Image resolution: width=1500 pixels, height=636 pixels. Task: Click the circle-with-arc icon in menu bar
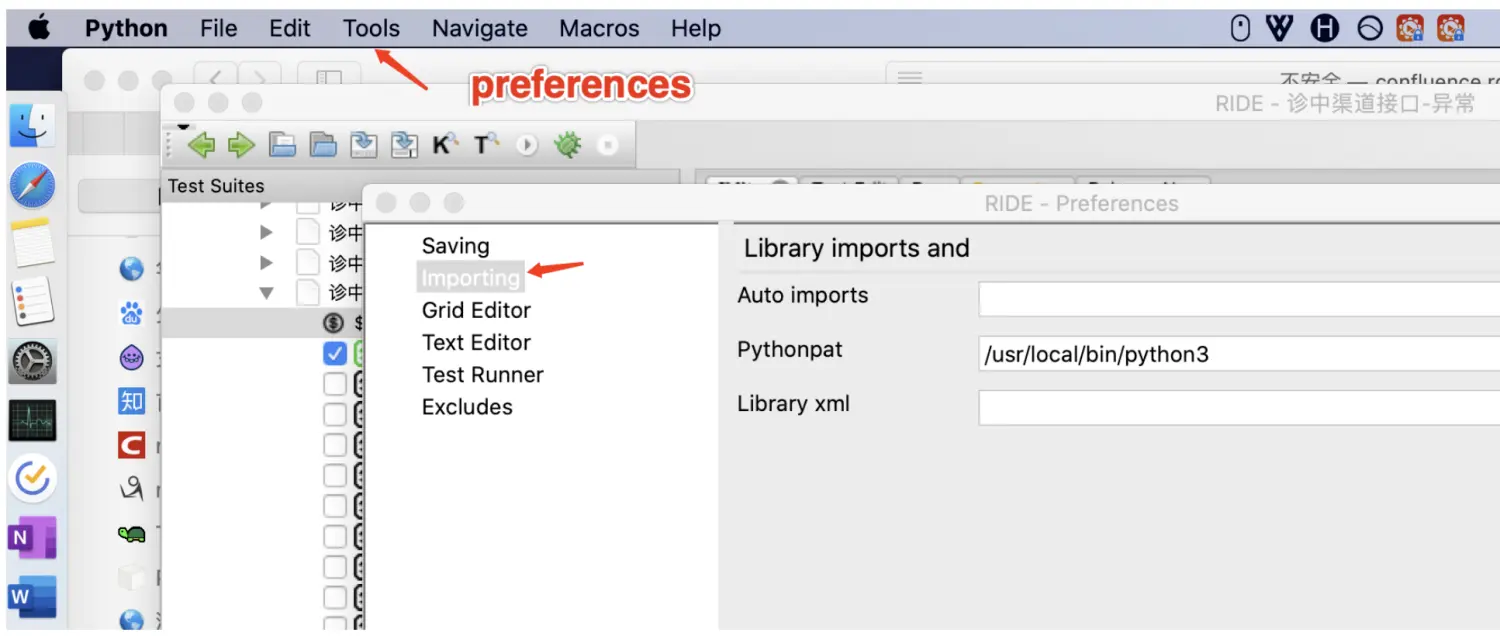(x=1369, y=29)
